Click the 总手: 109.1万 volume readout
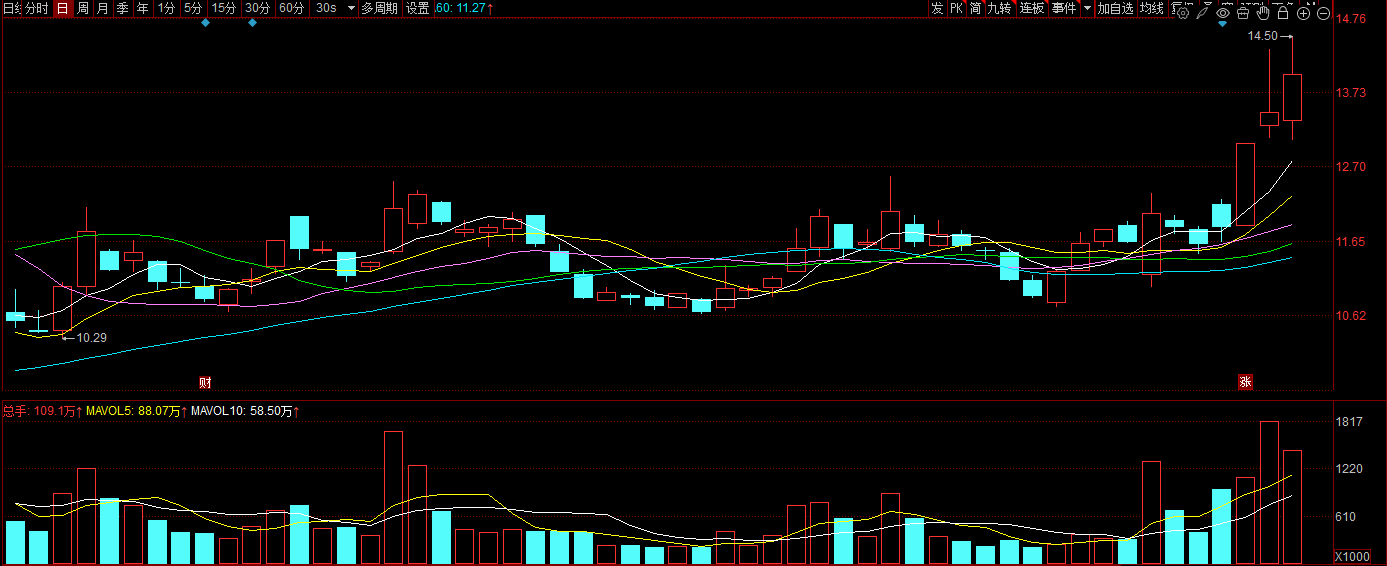The image size is (1387, 566). click(42, 411)
